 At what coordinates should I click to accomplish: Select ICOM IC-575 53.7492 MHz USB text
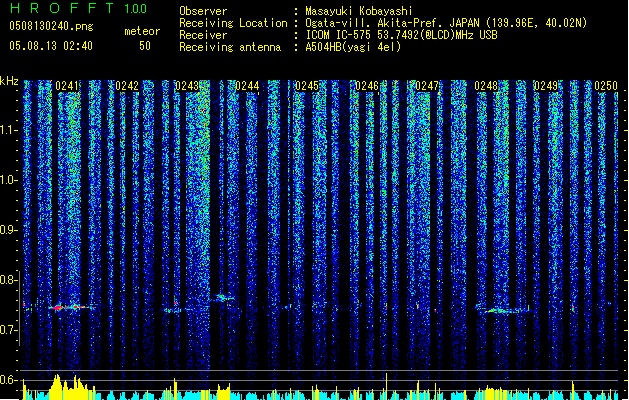tap(402, 35)
